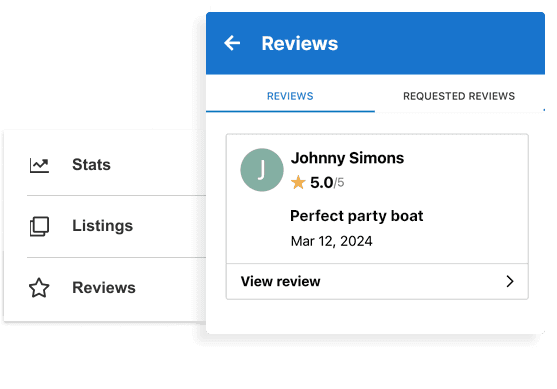Click the date Mar 12, 2024
The width and height of the screenshot is (557, 389).
[331, 241]
